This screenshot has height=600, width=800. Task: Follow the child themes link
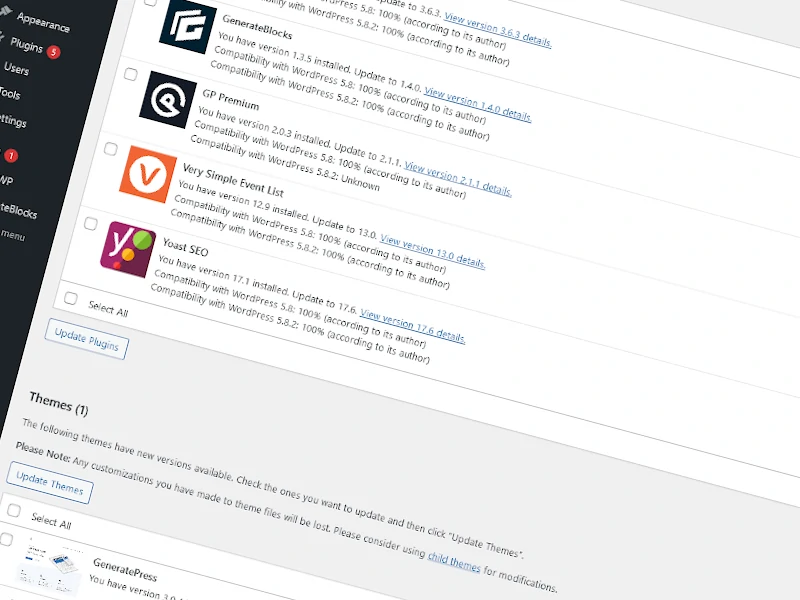[x=454, y=562]
